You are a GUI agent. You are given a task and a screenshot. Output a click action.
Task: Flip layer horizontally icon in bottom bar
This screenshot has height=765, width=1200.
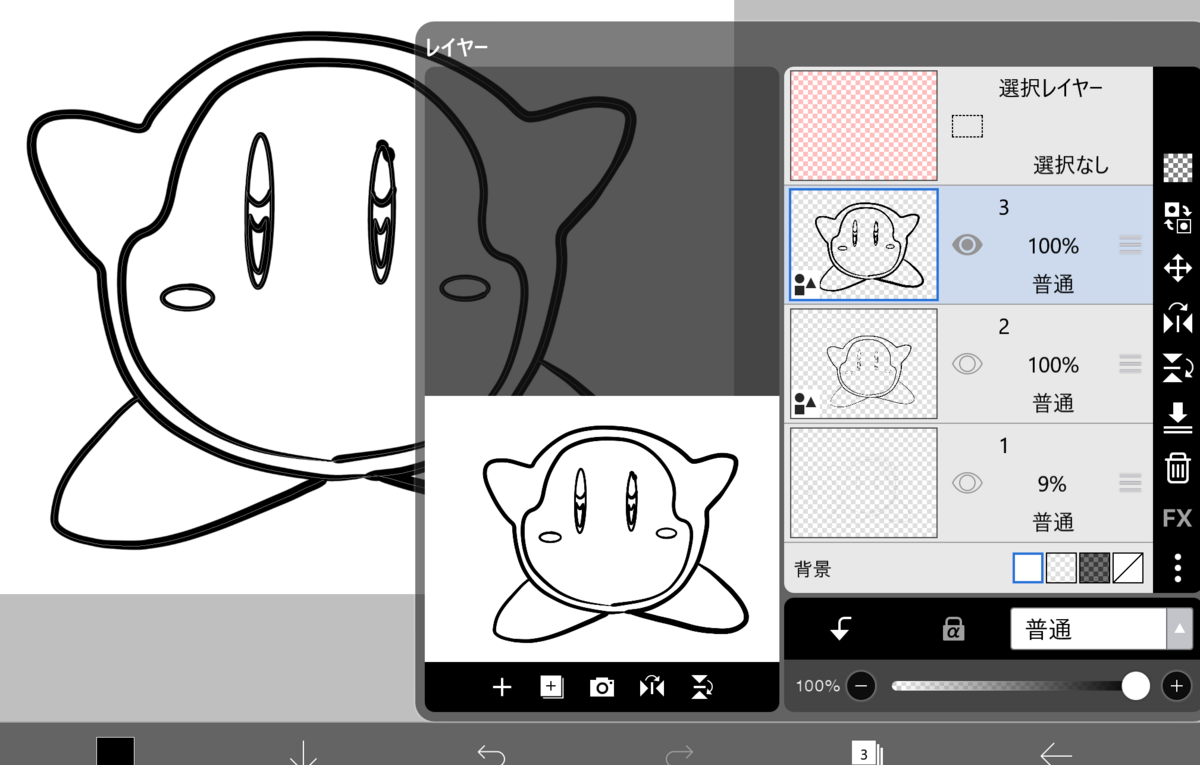point(652,687)
